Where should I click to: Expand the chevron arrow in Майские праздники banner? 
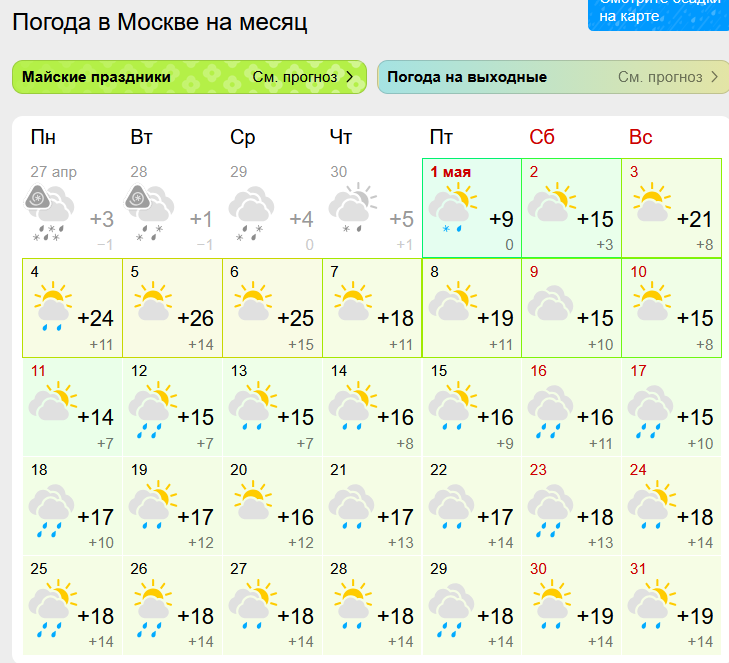click(x=350, y=77)
